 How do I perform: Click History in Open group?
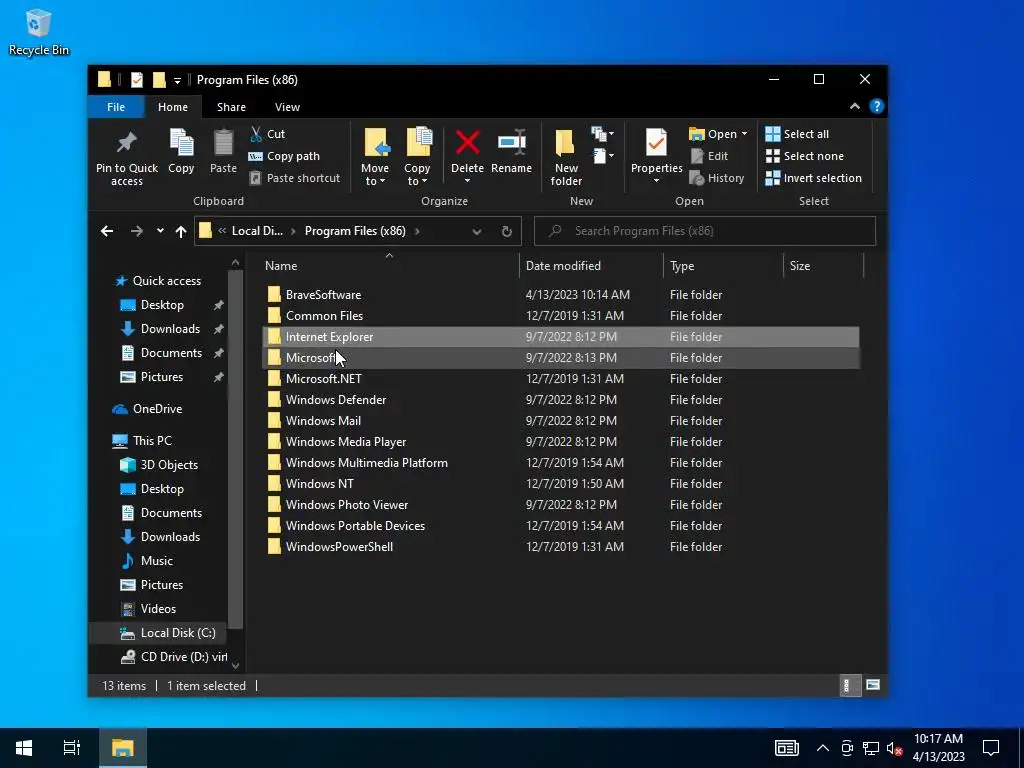(x=717, y=178)
